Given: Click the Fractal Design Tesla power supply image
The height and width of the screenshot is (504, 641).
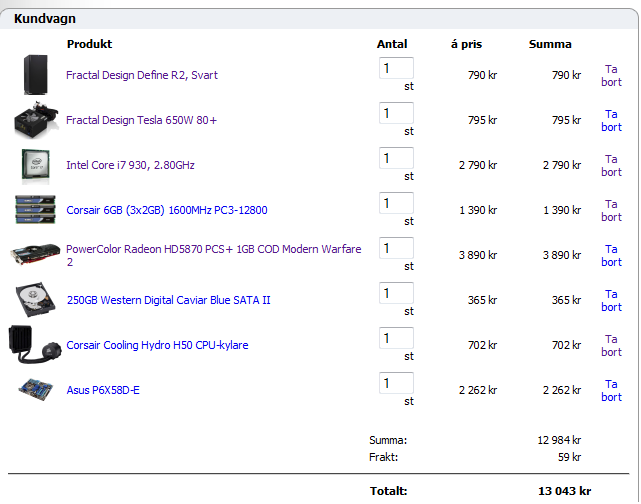Looking at the screenshot, I should tap(36, 120).
